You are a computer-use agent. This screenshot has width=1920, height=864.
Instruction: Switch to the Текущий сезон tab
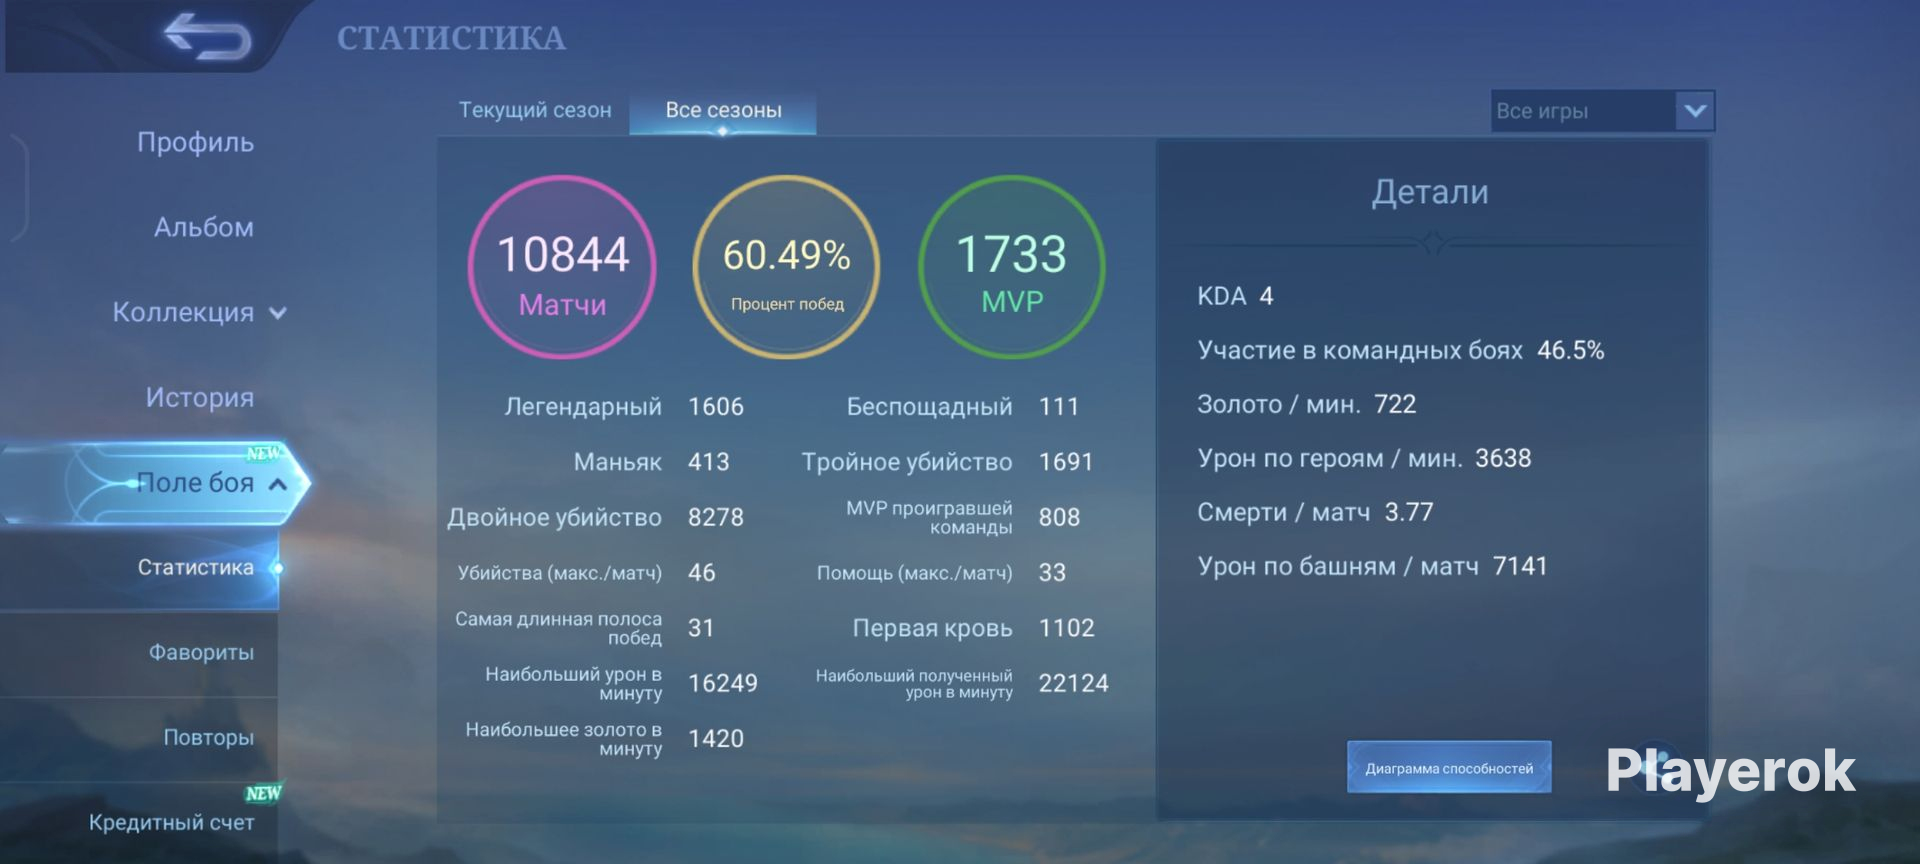535,110
